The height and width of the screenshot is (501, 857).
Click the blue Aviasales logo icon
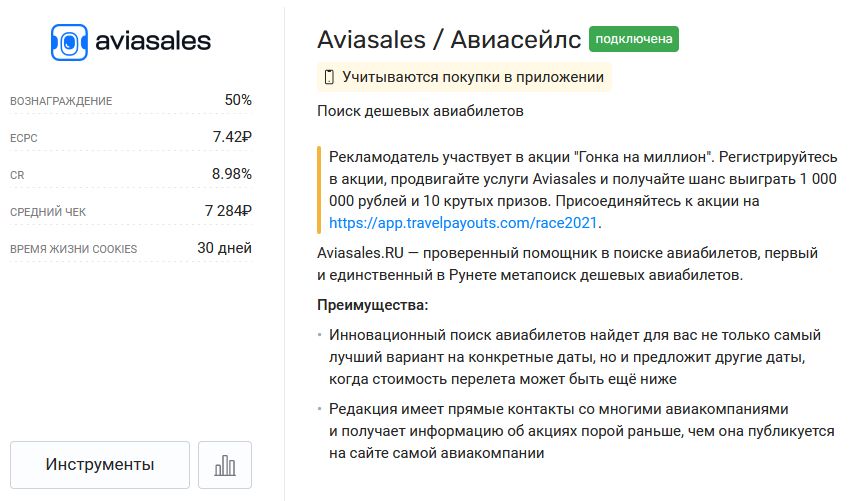(68, 42)
